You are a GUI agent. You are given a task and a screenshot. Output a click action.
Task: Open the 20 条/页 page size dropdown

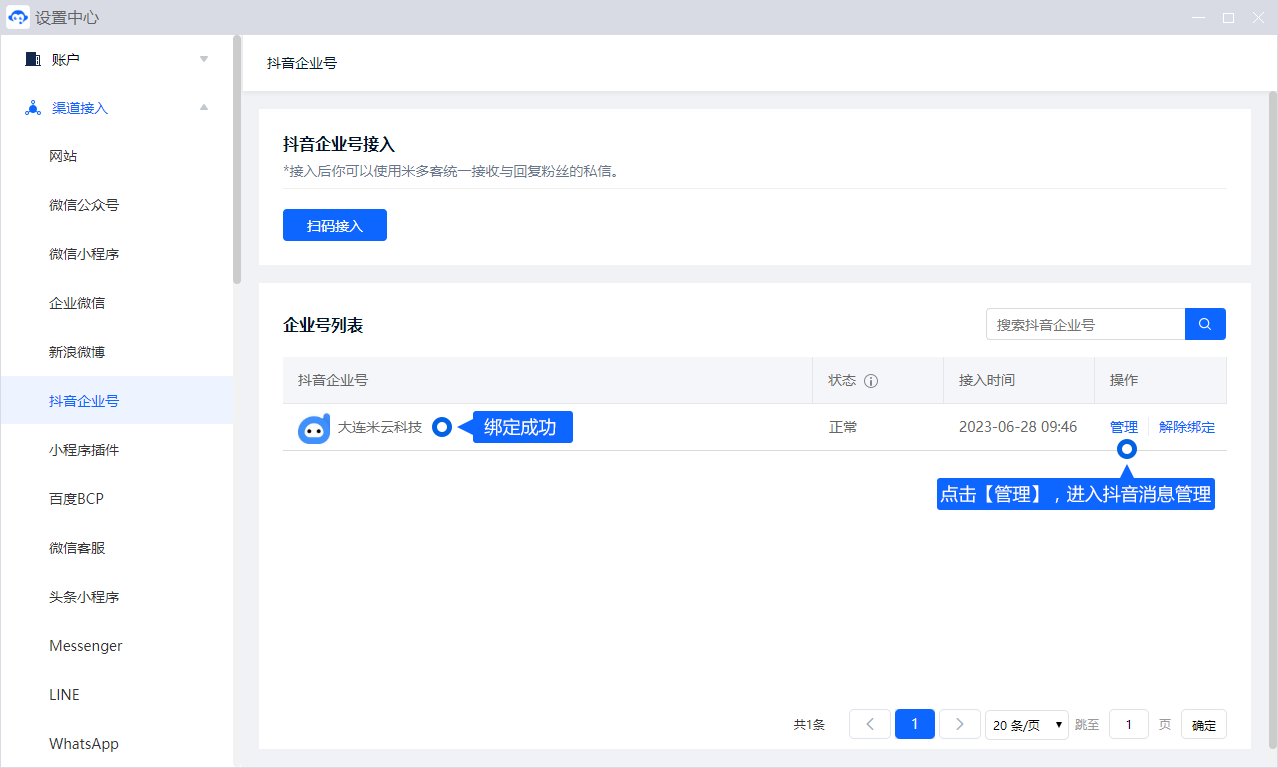tap(1026, 725)
